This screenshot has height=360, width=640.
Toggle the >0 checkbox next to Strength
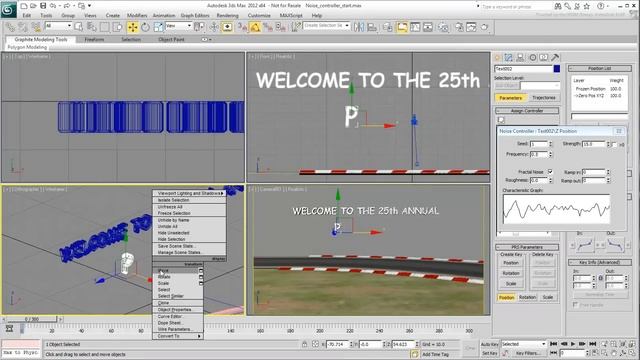pos(615,144)
